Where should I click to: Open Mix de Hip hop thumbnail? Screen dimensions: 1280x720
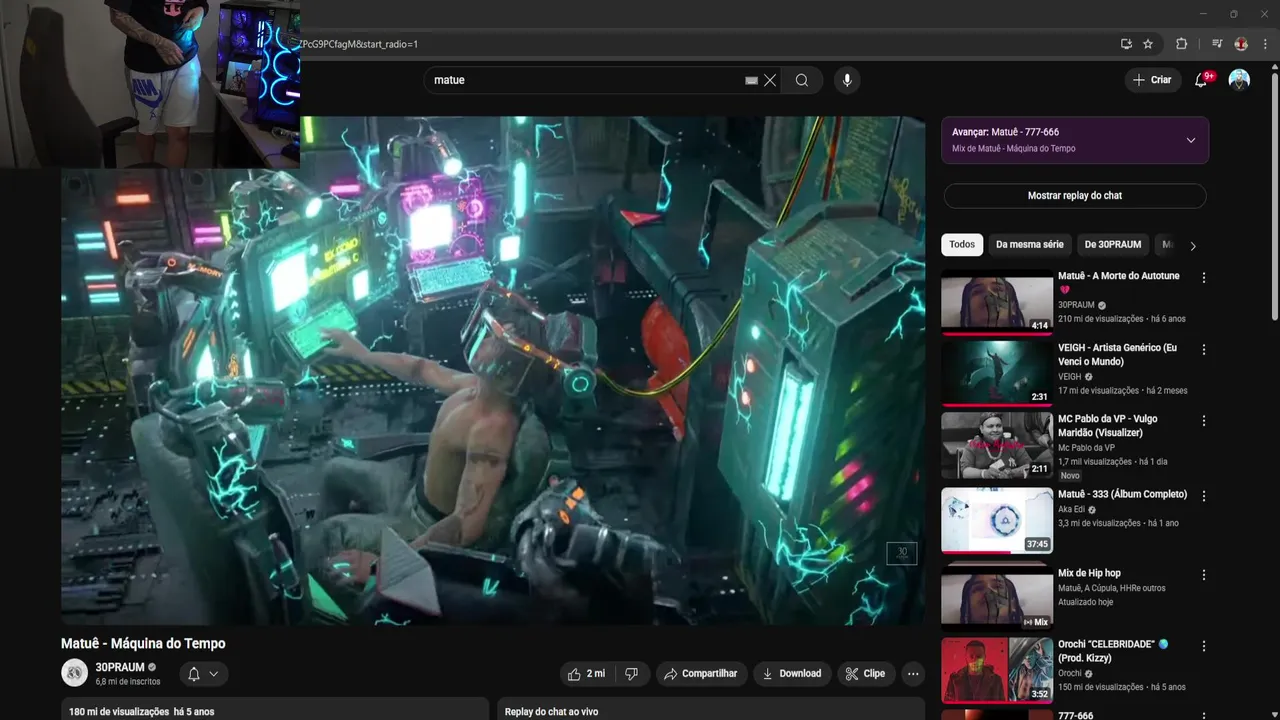tap(997, 597)
